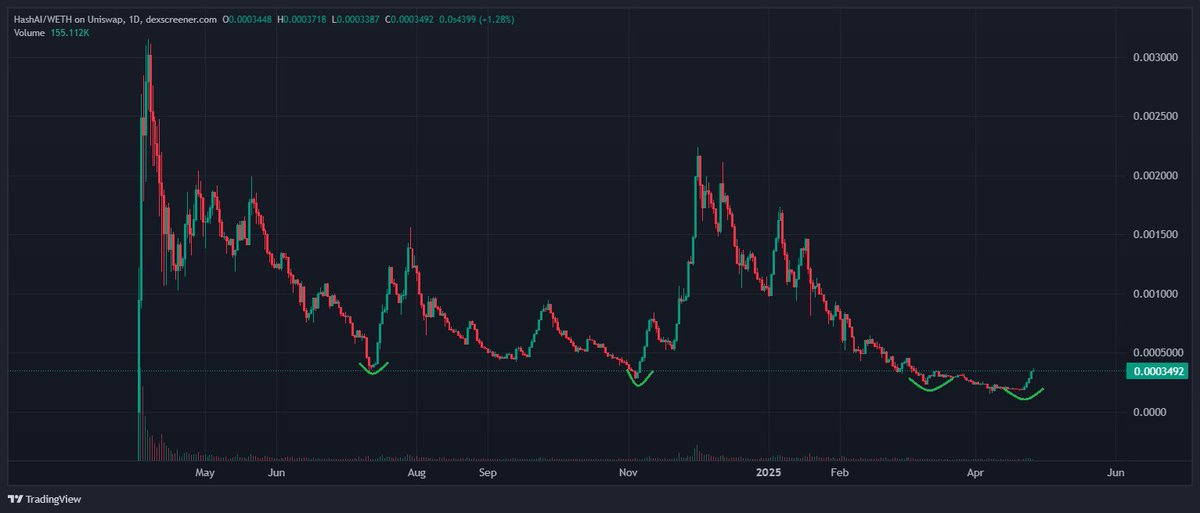Click the 0.003000 price axis label
Viewport: 1200px width, 513px height.
pos(1154,58)
